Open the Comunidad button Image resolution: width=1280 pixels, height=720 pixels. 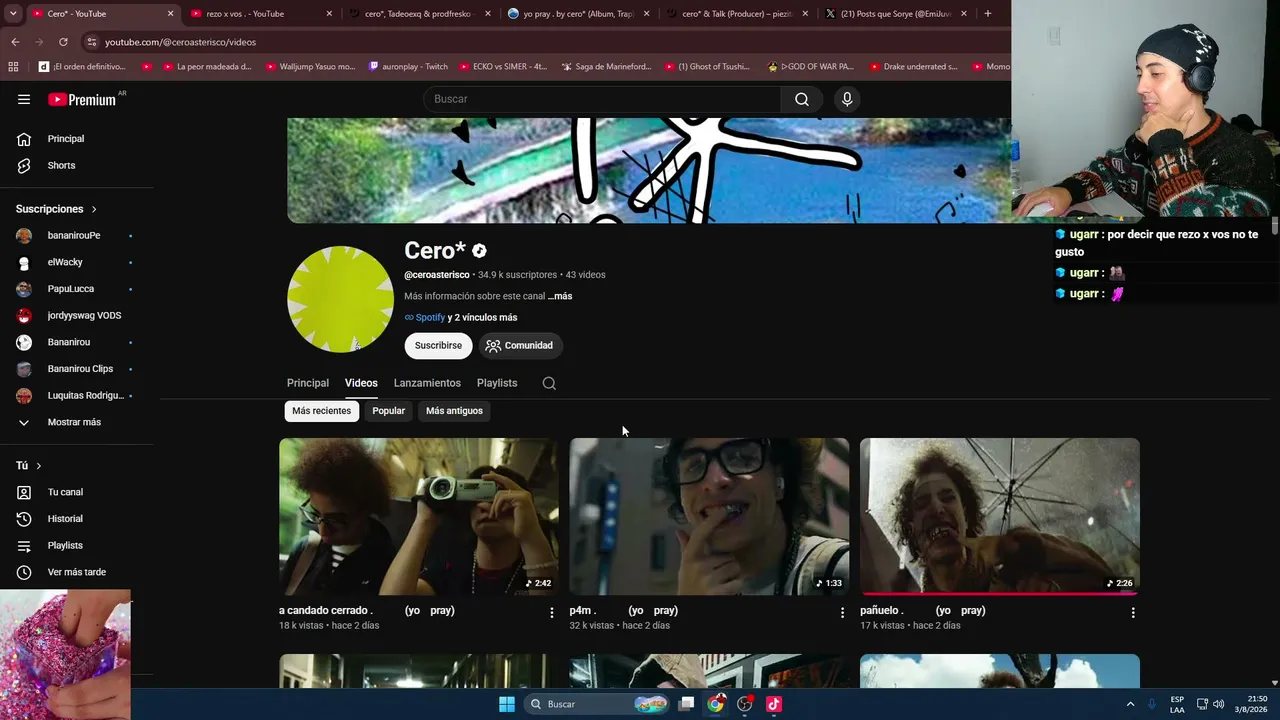520,346
